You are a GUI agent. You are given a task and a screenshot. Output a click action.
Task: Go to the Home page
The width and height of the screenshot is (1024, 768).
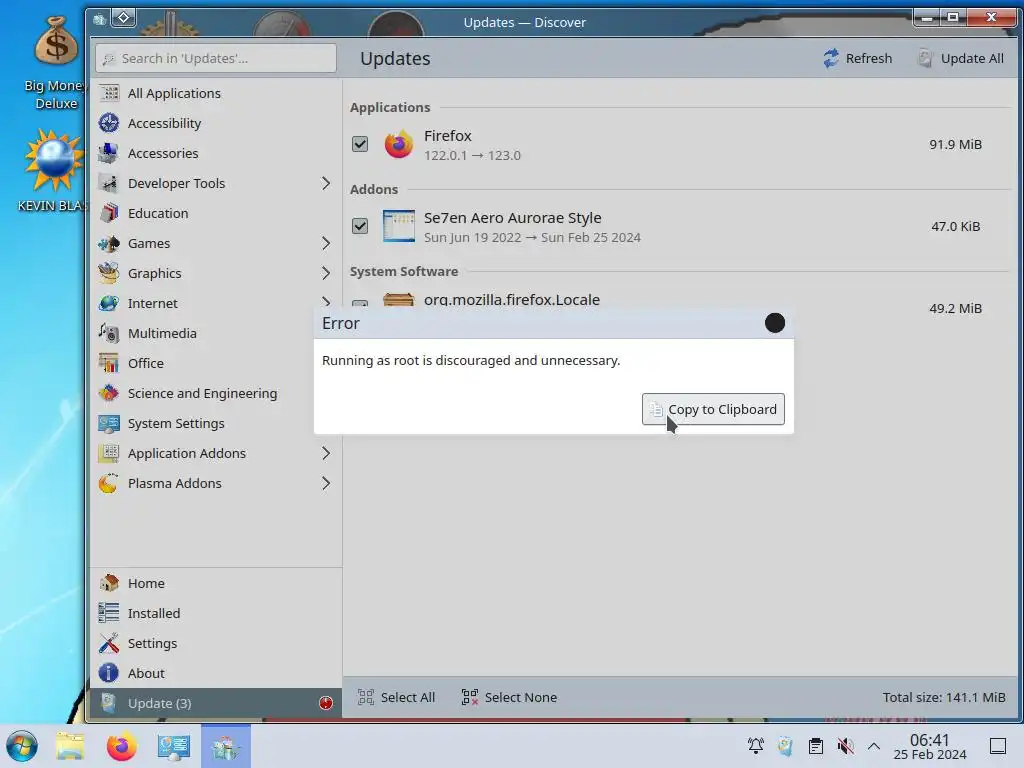tap(216, 583)
